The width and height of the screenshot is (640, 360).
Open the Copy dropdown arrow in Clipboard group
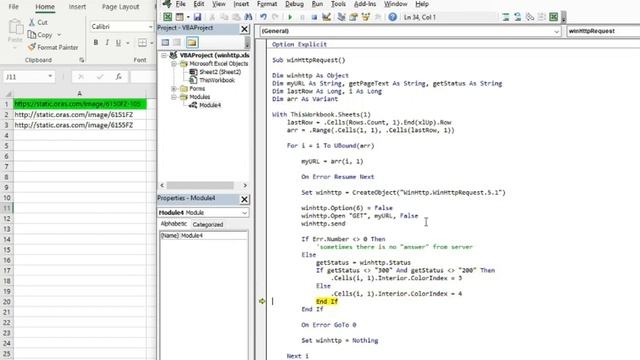pos(59,35)
